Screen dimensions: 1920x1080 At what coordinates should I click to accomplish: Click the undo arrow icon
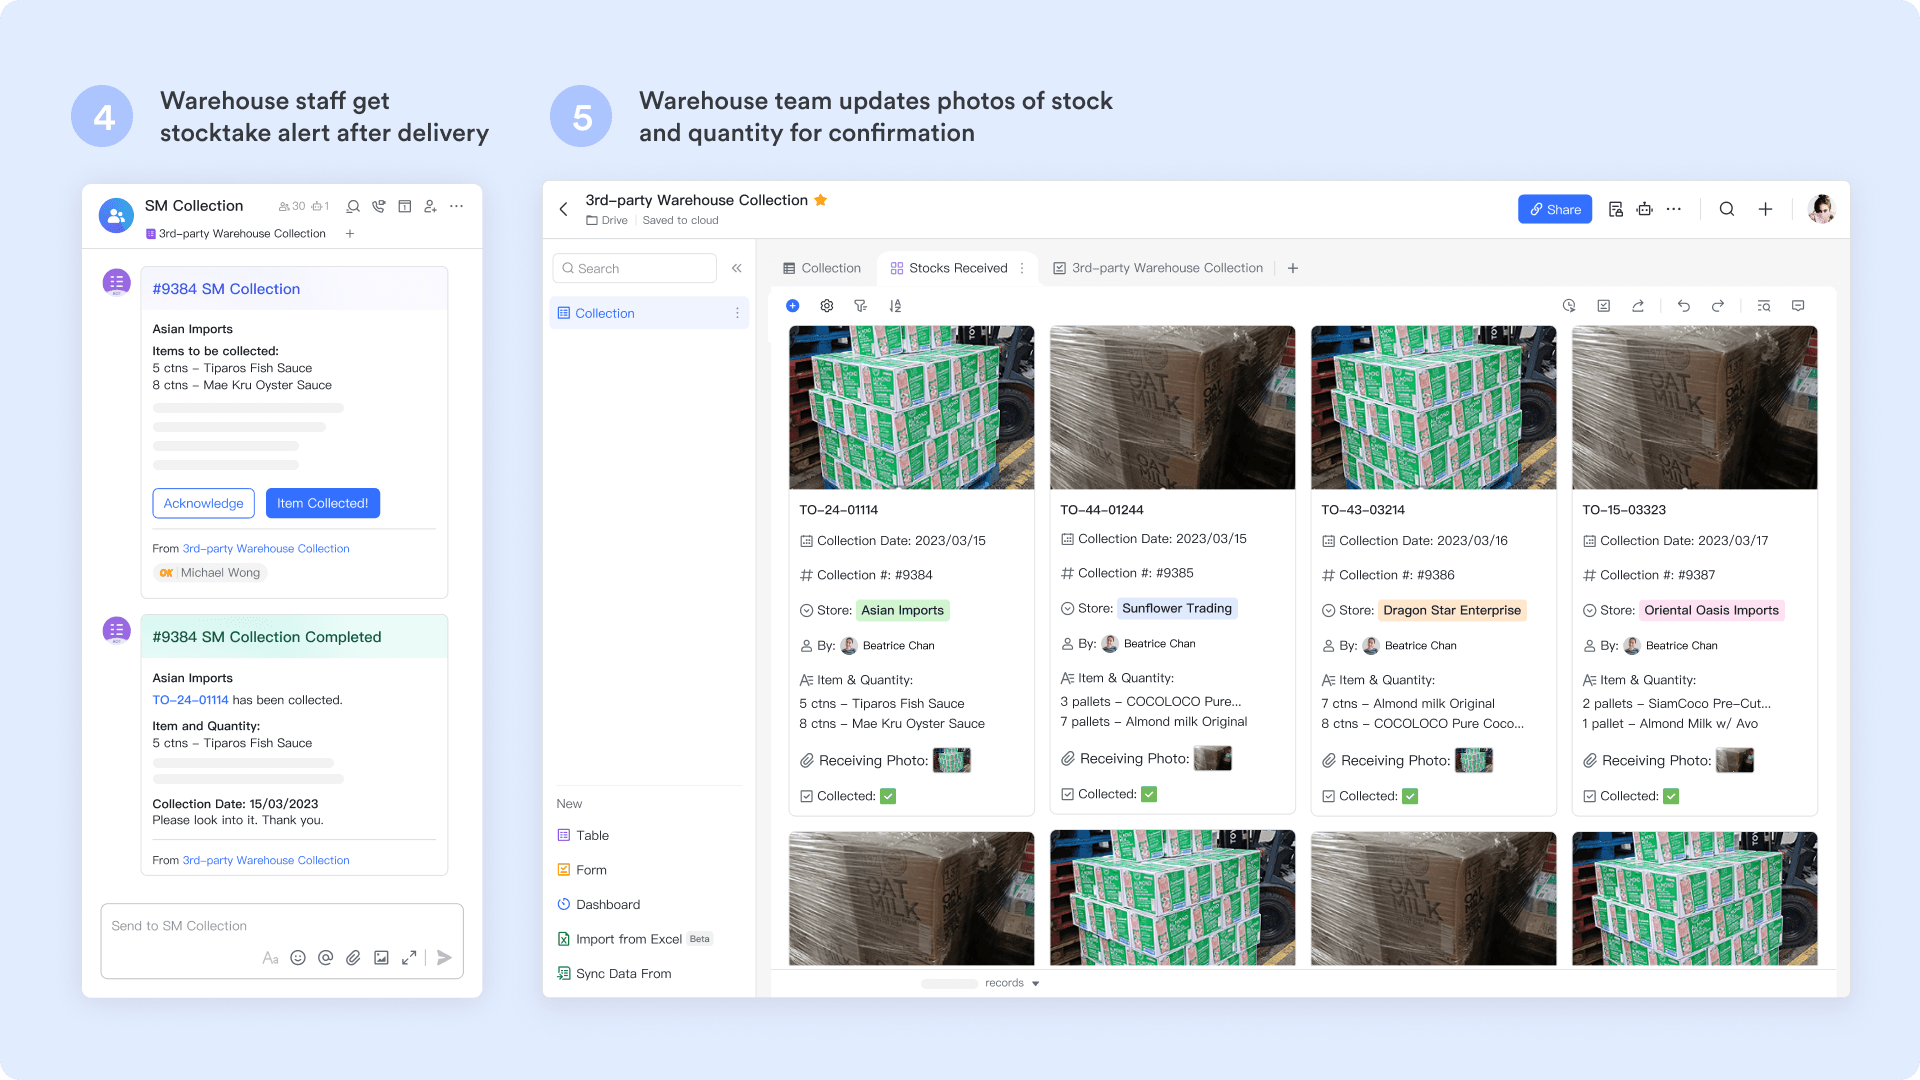coord(1684,306)
